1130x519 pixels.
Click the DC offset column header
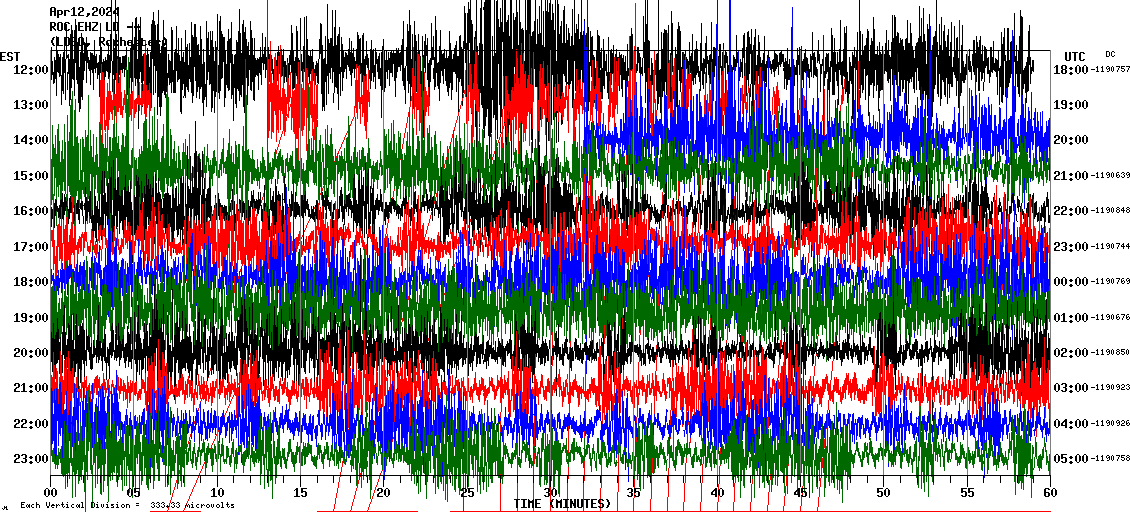tap(1110, 54)
